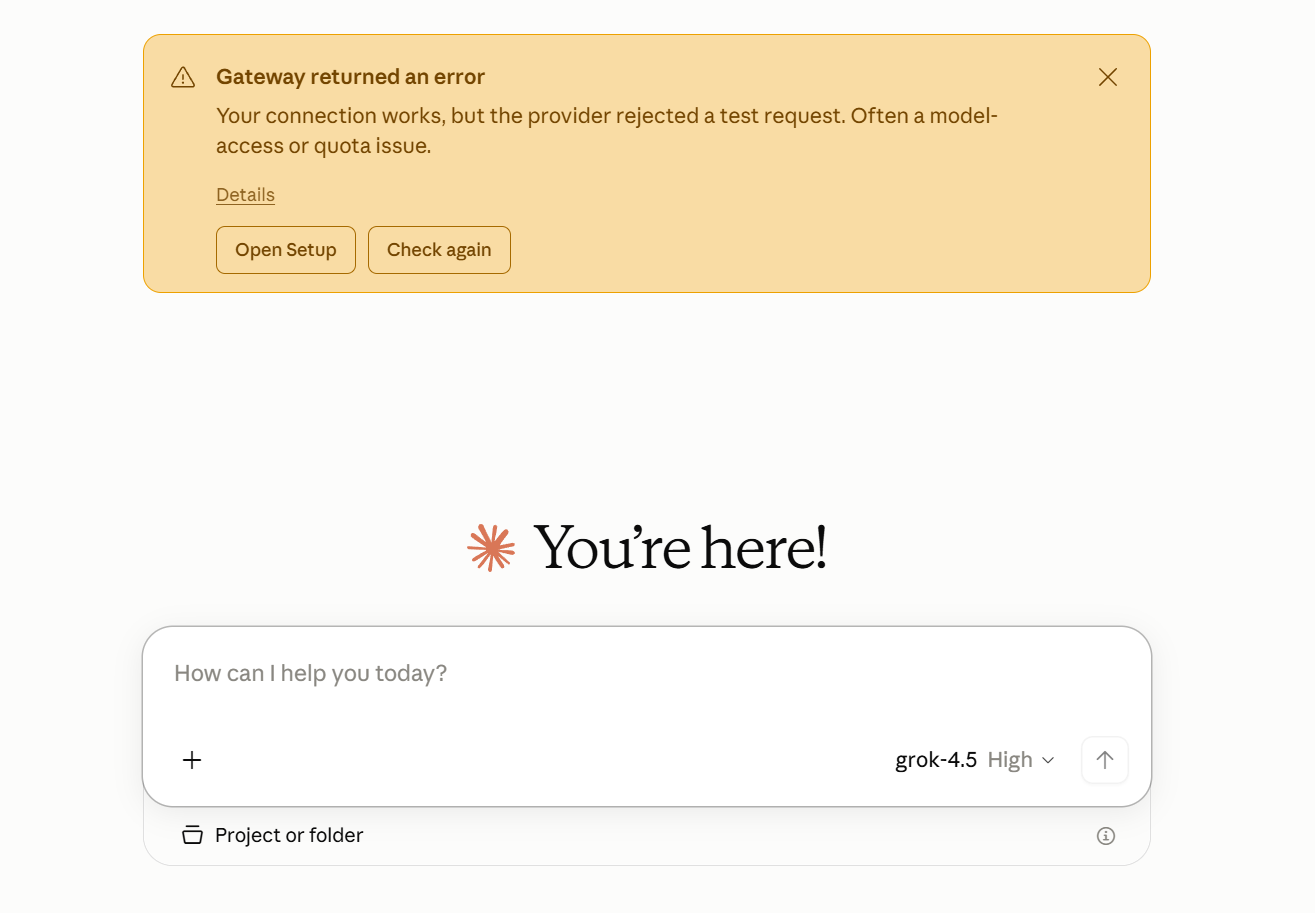Click the "model-access or quota issue" text line
The height and width of the screenshot is (913, 1315).
(323, 146)
